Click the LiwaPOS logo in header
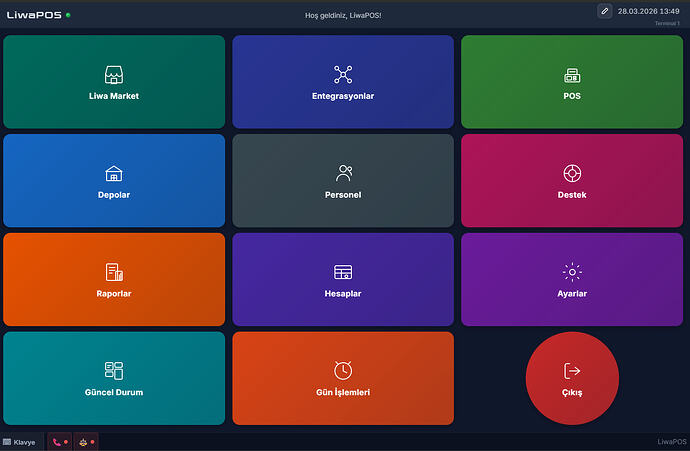690x451 pixels. (34, 15)
